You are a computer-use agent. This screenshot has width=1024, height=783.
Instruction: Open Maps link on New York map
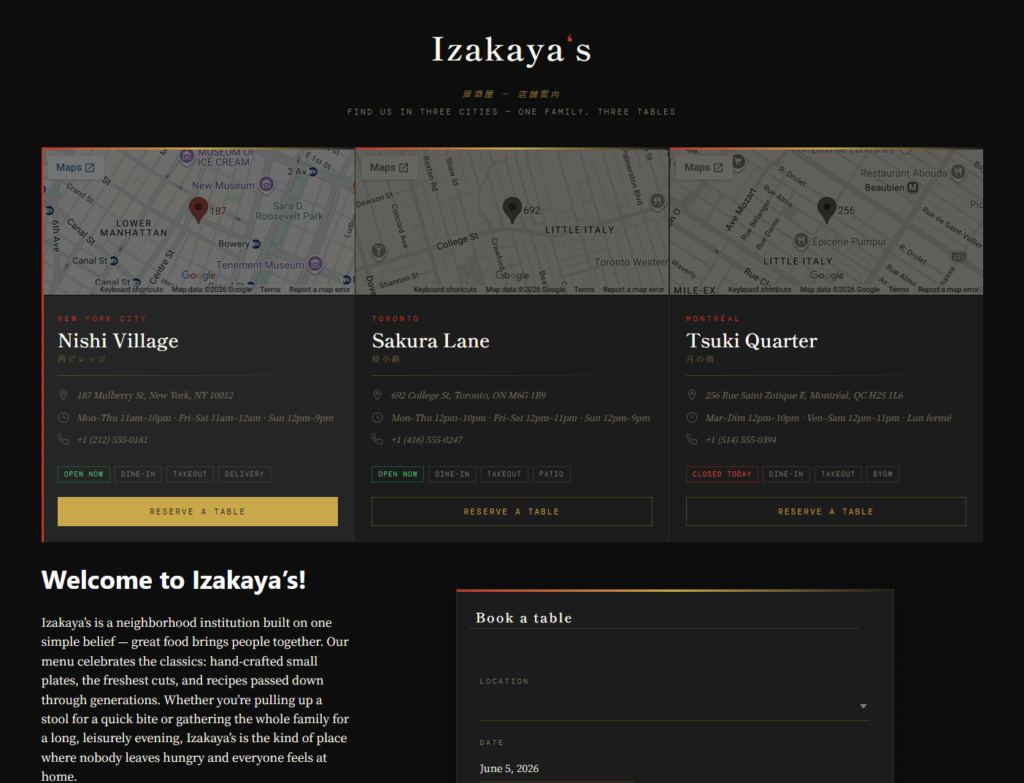75,167
